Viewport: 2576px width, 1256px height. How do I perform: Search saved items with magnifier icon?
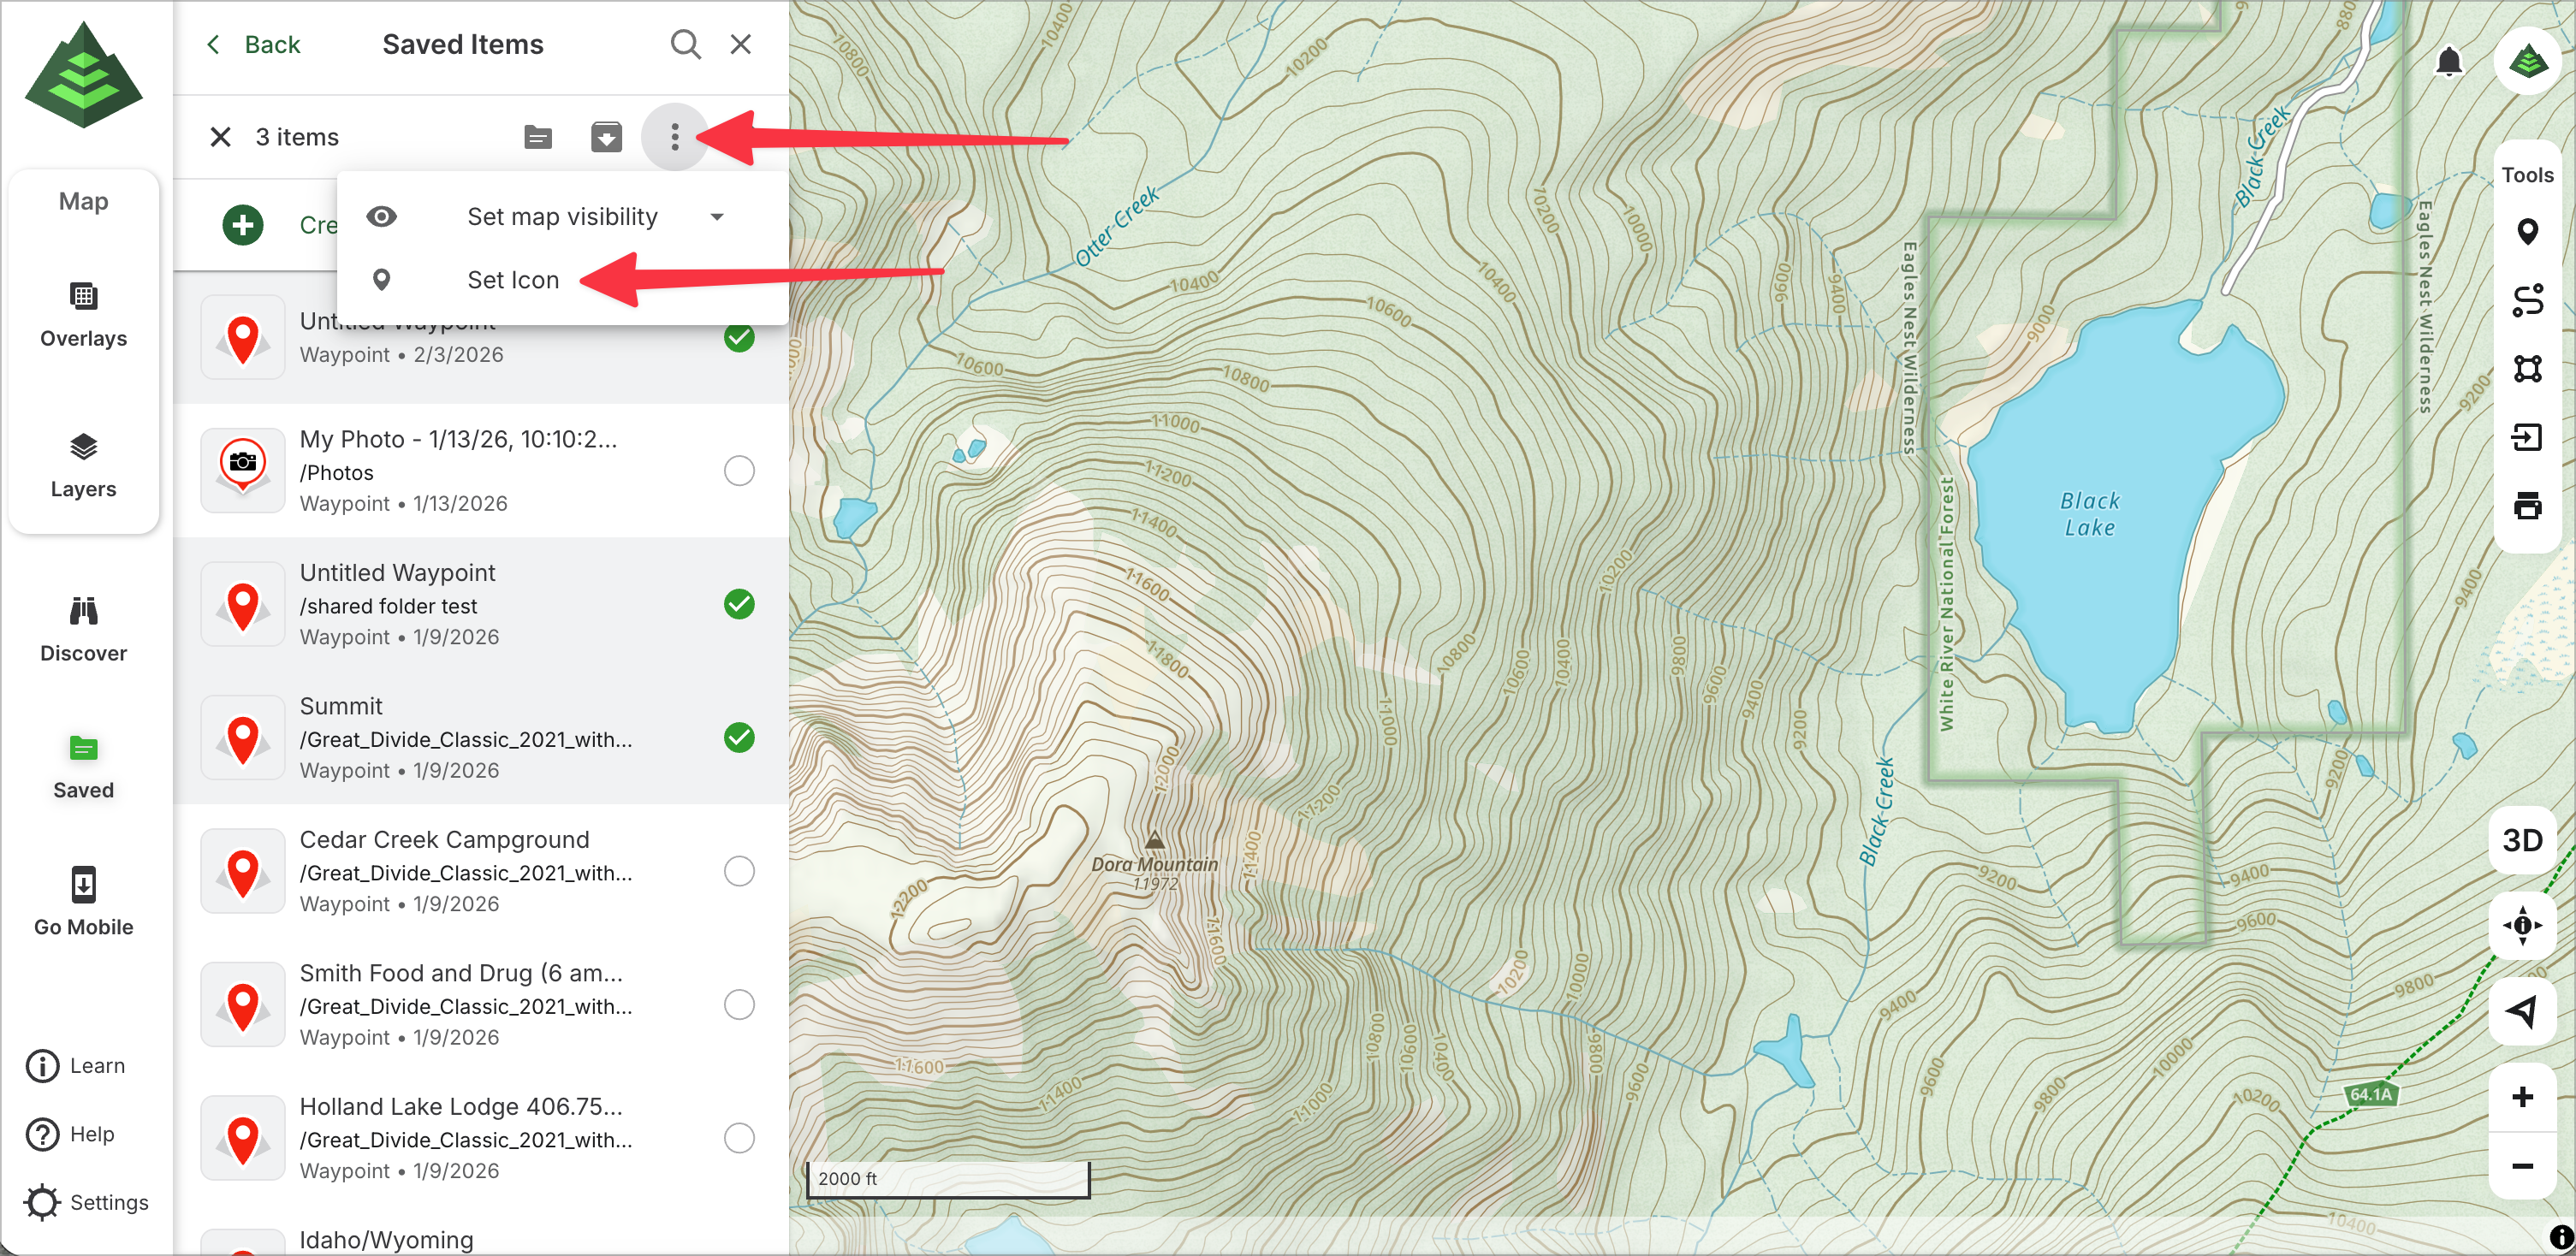[x=685, y=44]
